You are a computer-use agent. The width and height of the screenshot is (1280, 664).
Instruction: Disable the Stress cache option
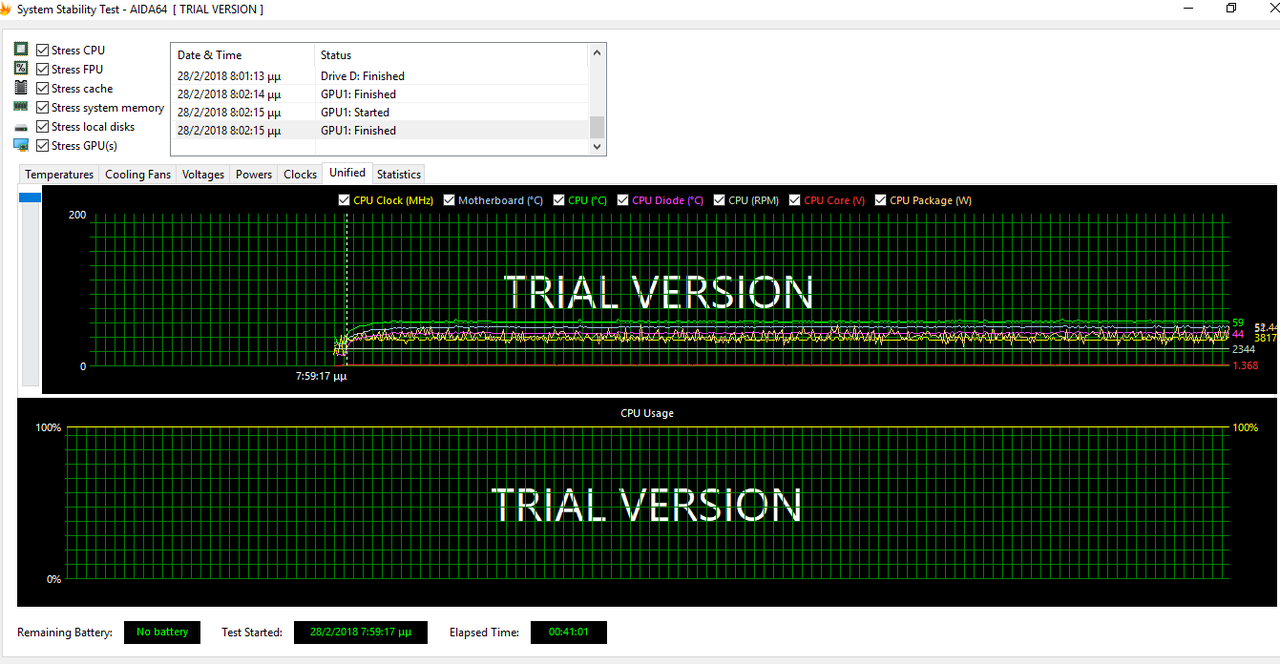click(x=43, y=88)
